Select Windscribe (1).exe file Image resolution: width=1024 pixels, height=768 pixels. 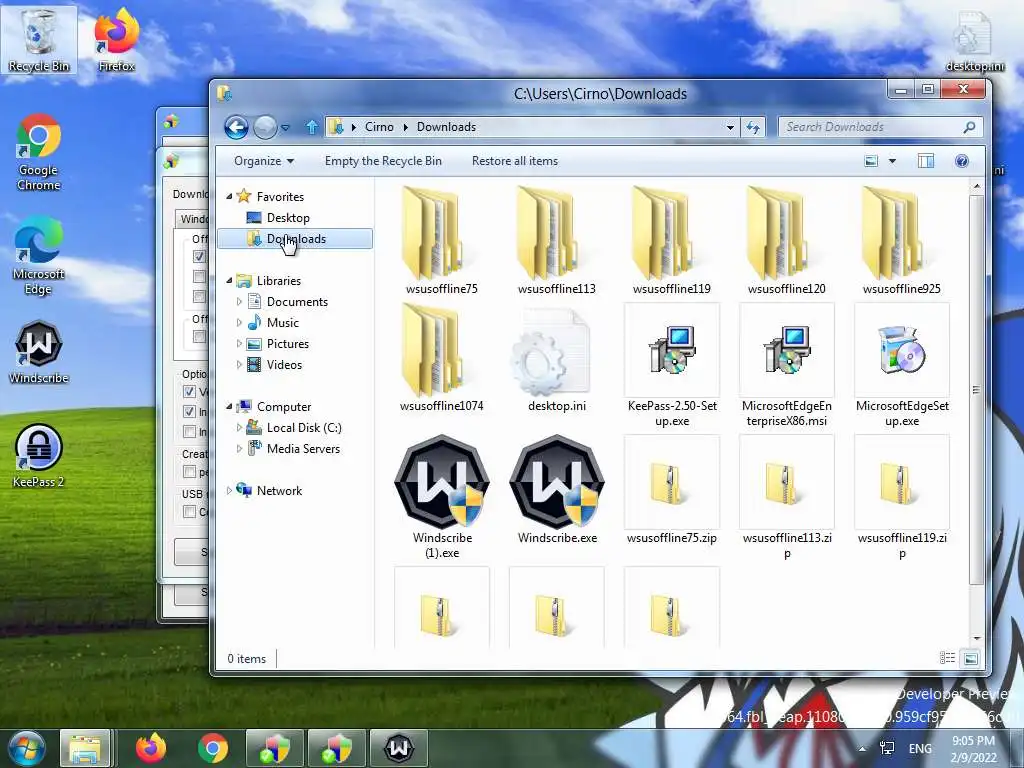point(441,496)
